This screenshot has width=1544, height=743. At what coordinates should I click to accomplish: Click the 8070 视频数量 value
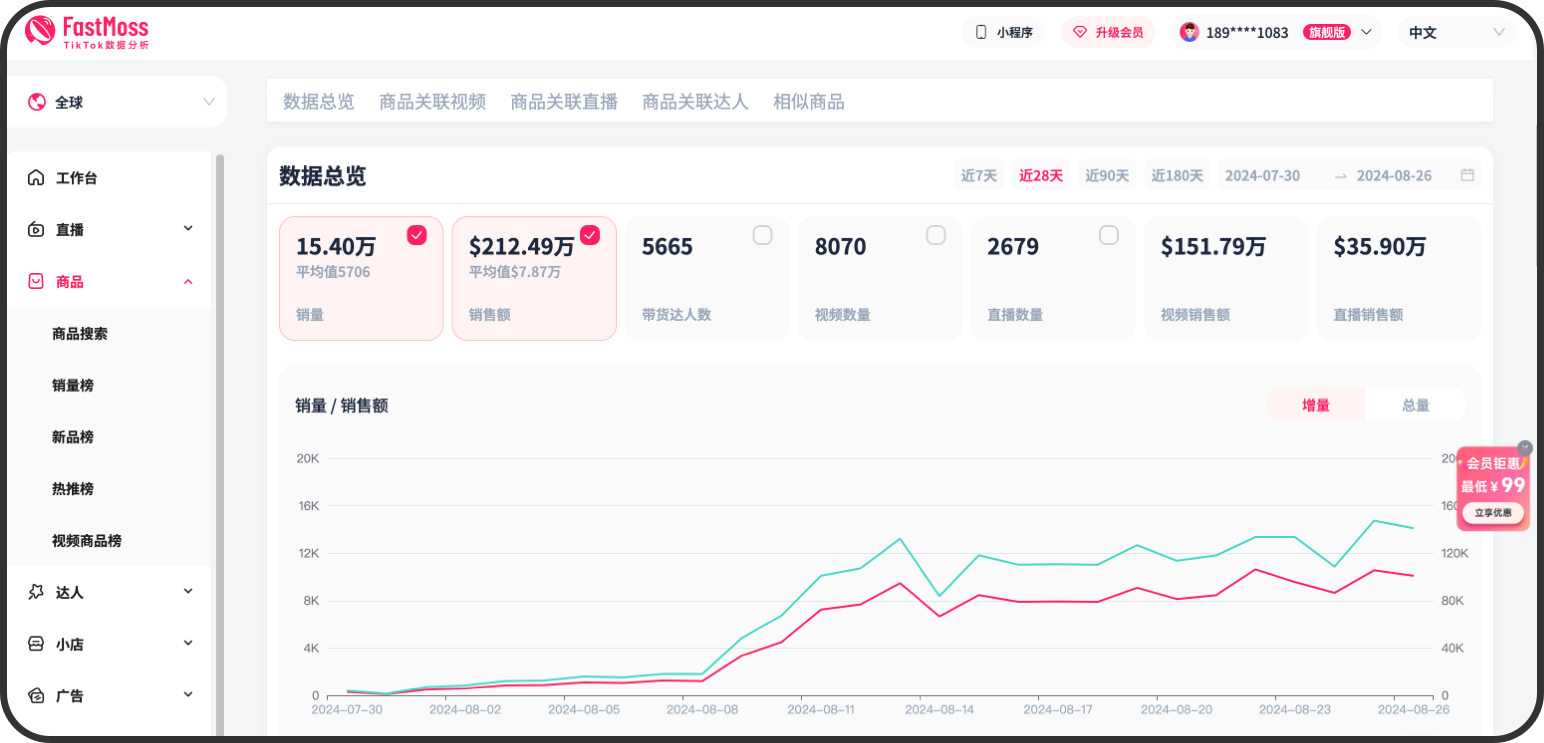click(840, 247)
